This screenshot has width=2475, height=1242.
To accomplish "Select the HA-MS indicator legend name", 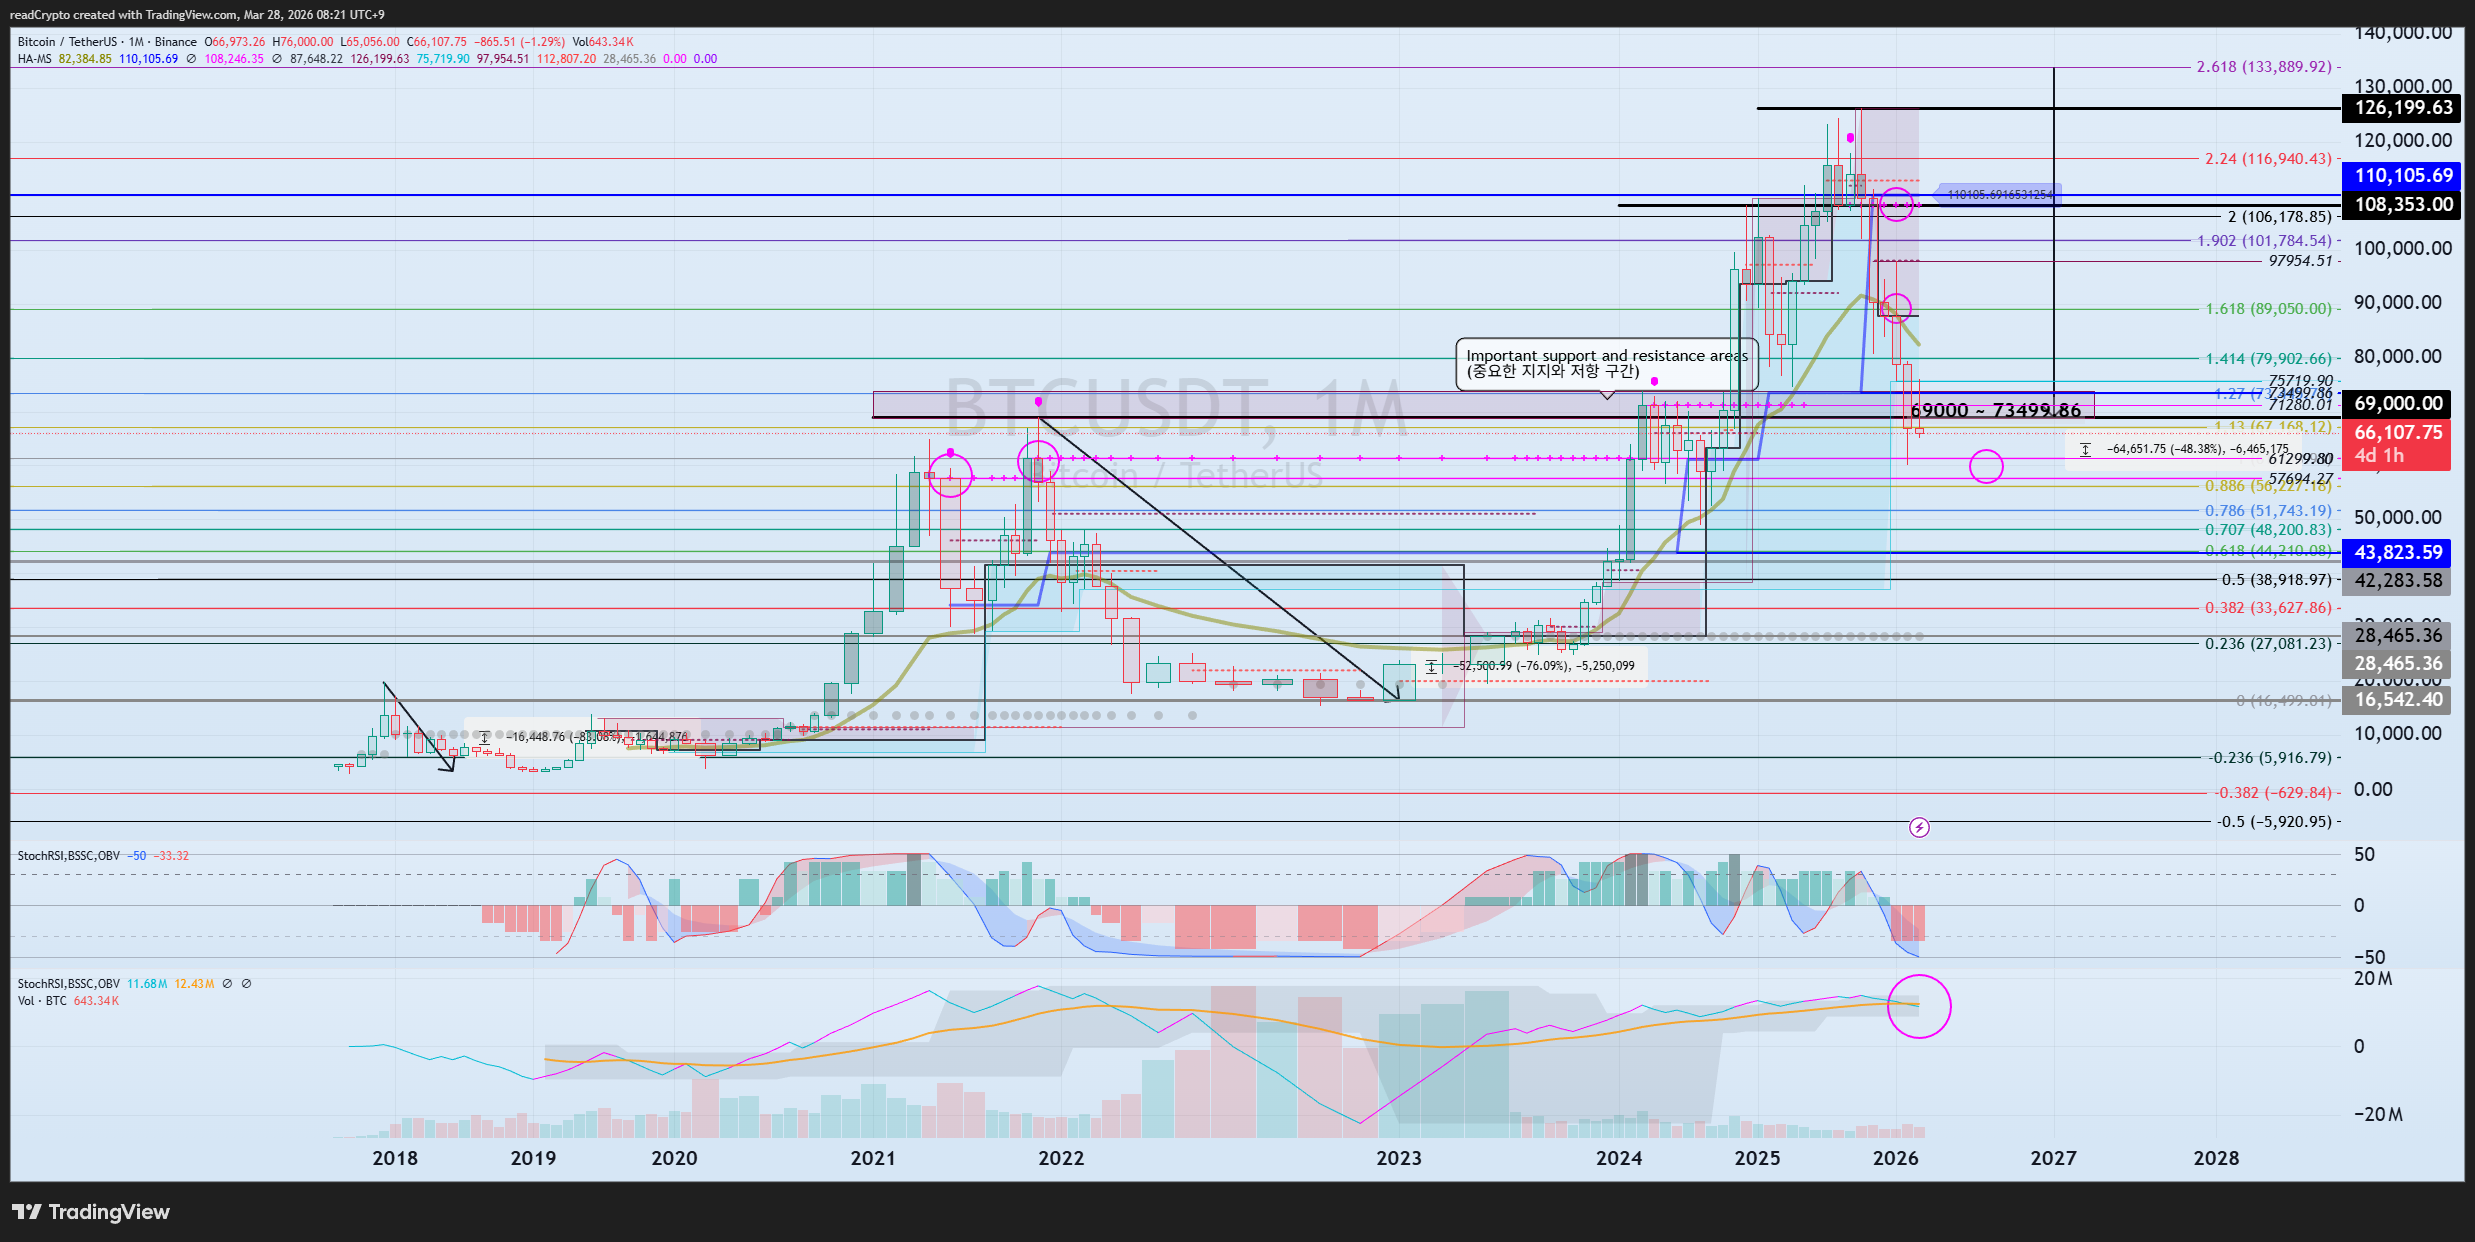I will [x=35, y=59].
